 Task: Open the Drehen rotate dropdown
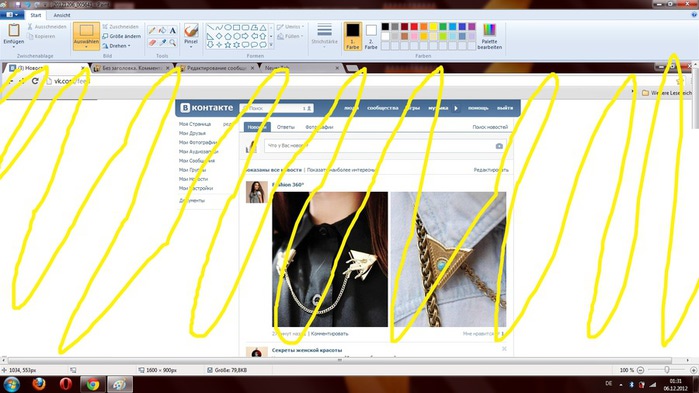(116, 46)
